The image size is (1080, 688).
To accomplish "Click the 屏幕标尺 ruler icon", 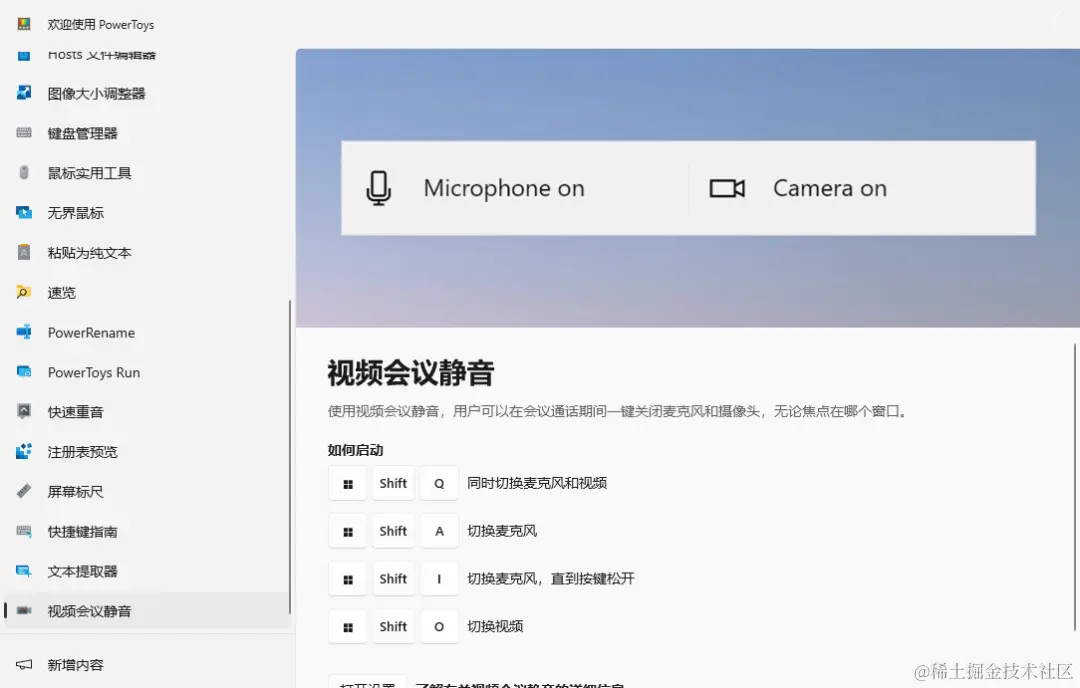I will click(x=22, y=491).
